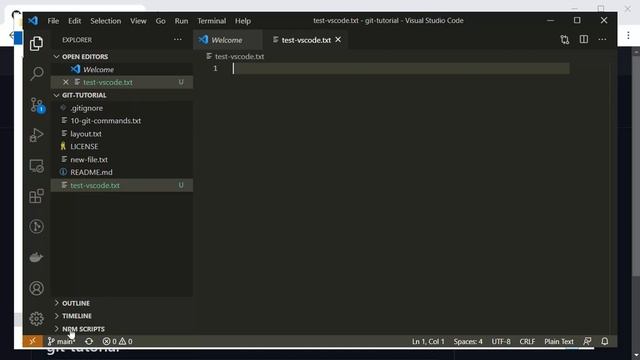Open the Help menu
640x360 pixels.
[x=243, y=21]
